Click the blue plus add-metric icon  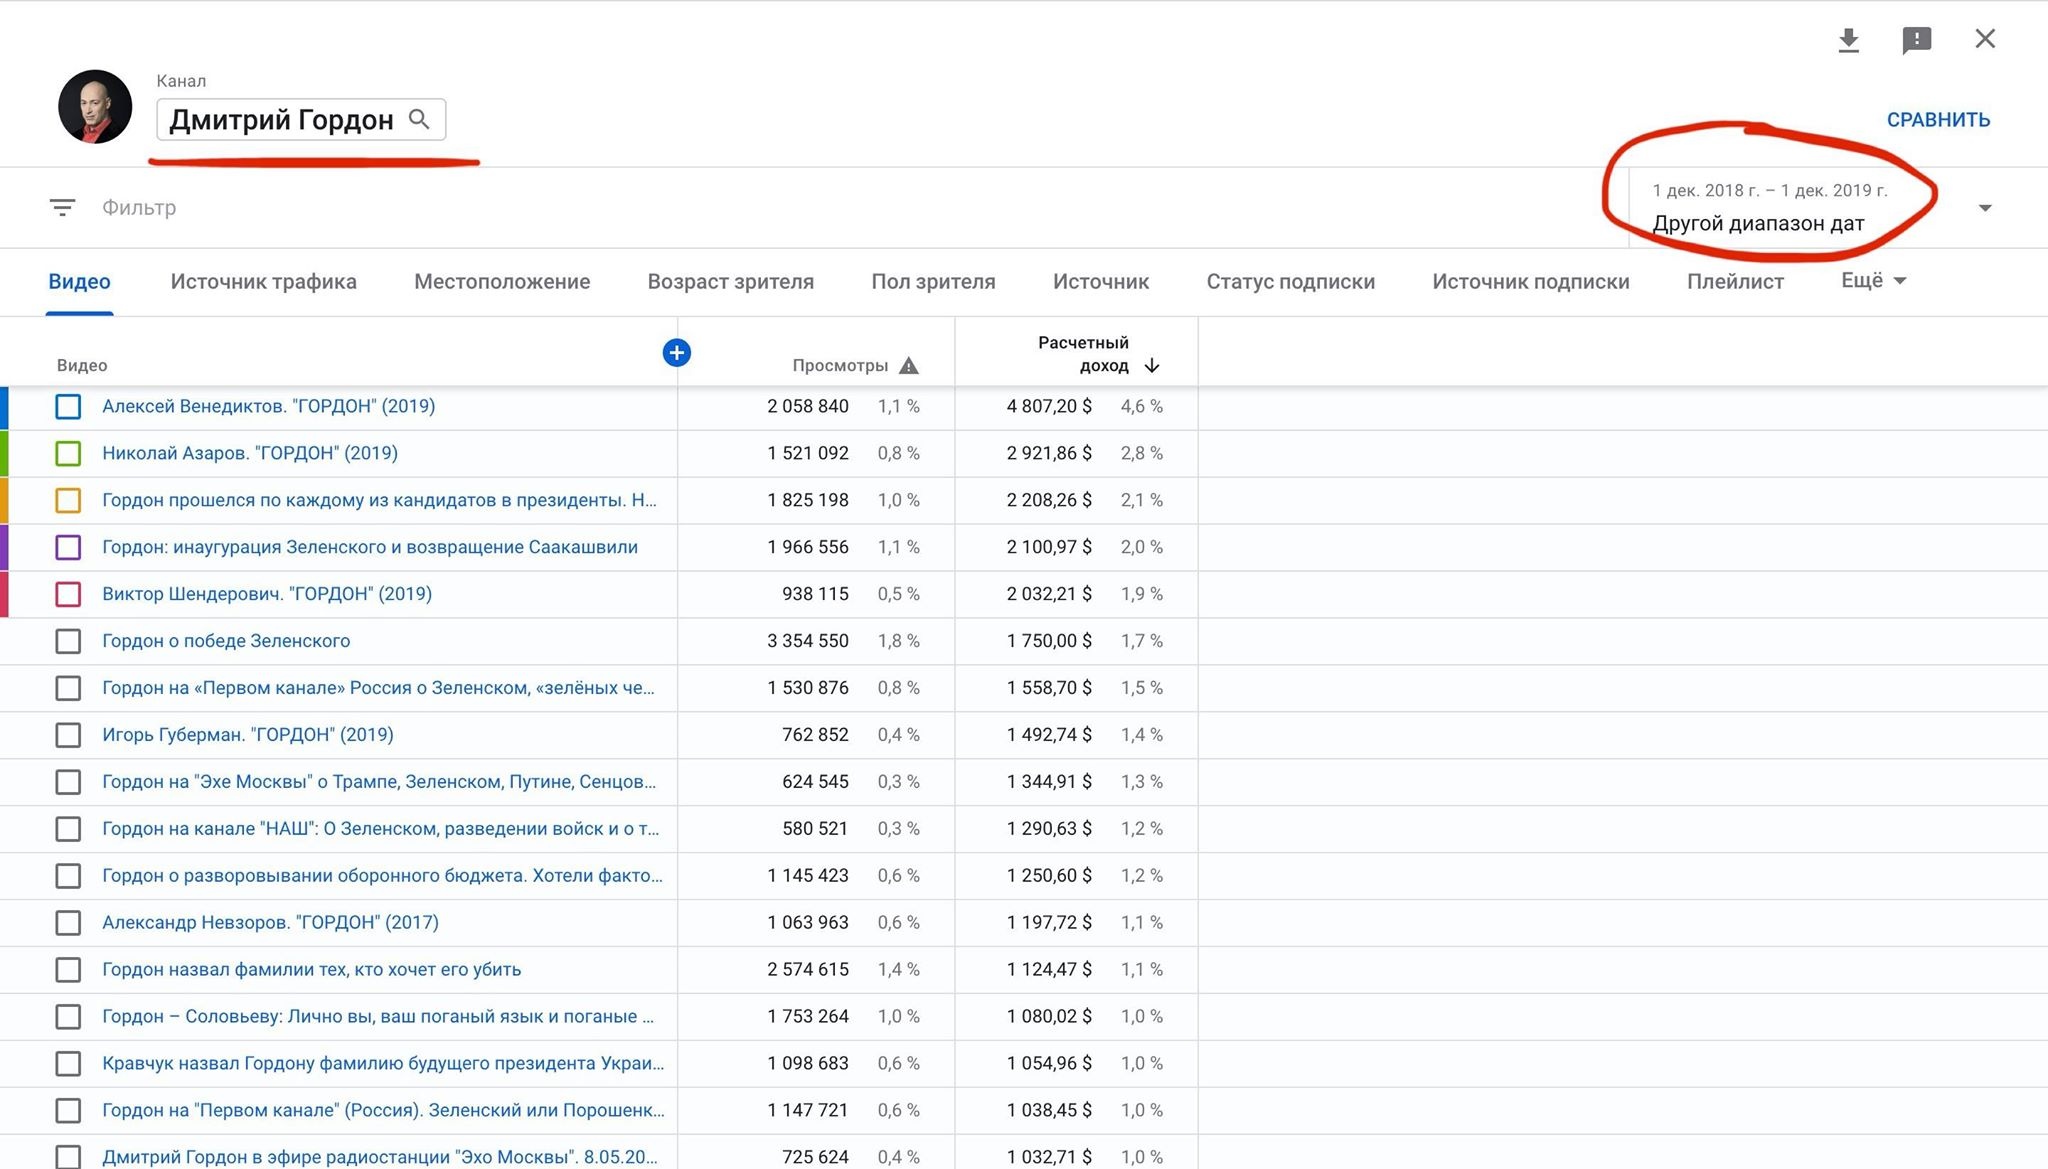[677, 352]
